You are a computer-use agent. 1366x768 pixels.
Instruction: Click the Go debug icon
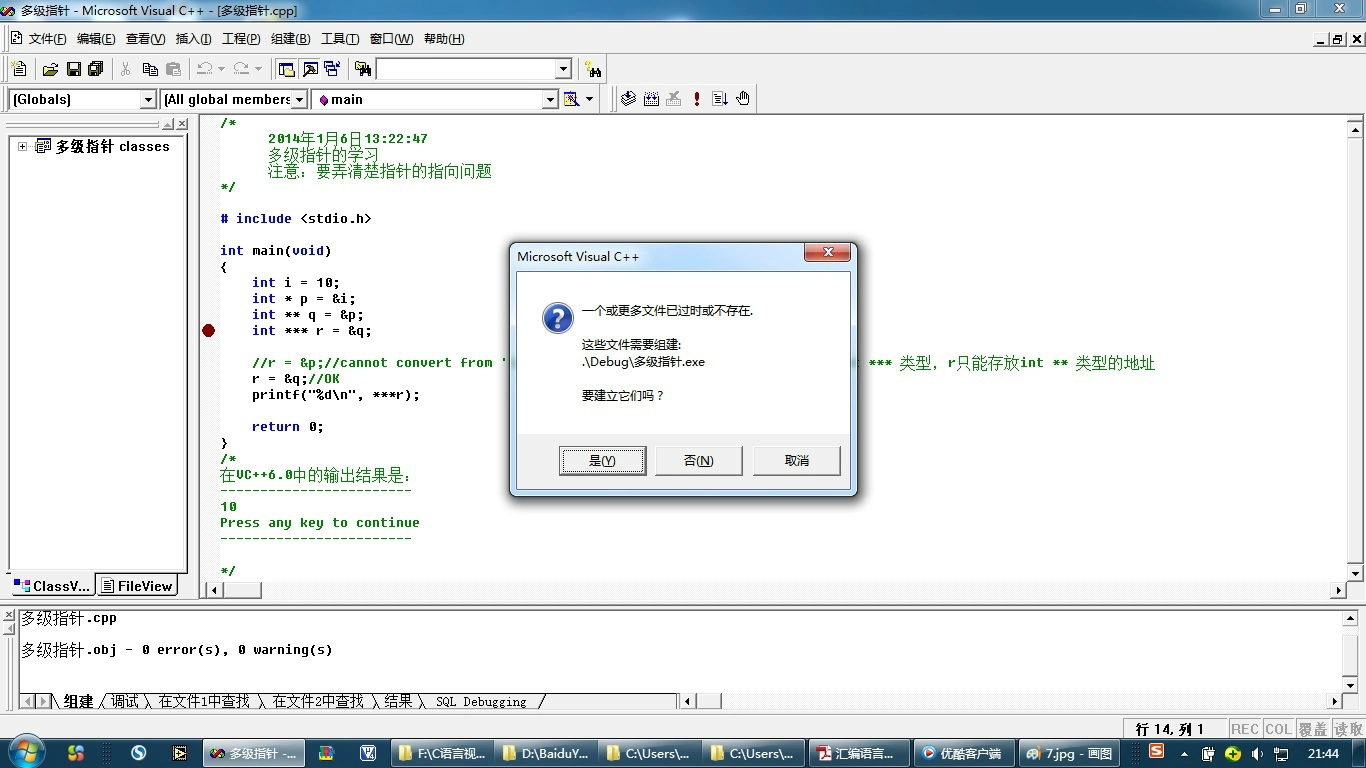(x=720, y=99)
